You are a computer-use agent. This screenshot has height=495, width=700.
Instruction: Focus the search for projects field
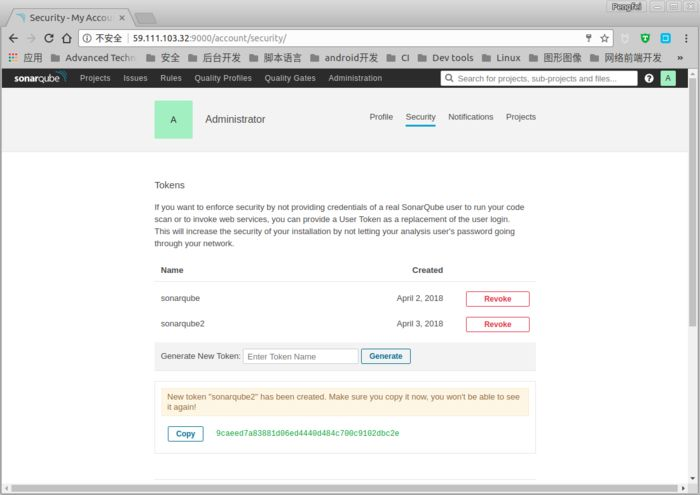point(539,78)
